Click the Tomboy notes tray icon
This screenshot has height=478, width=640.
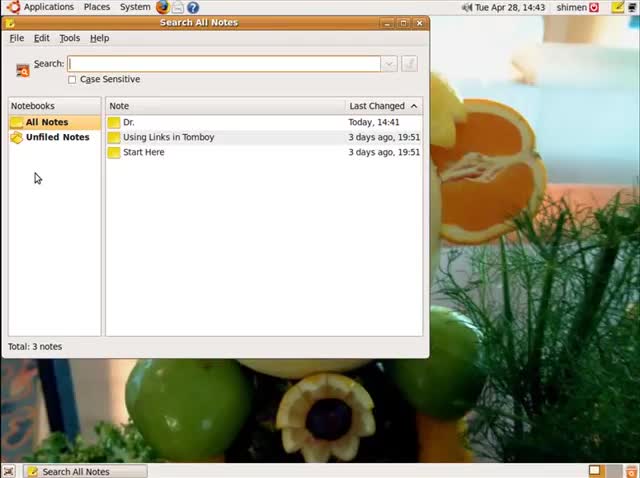pyautogui.click(x=618, y=7)
